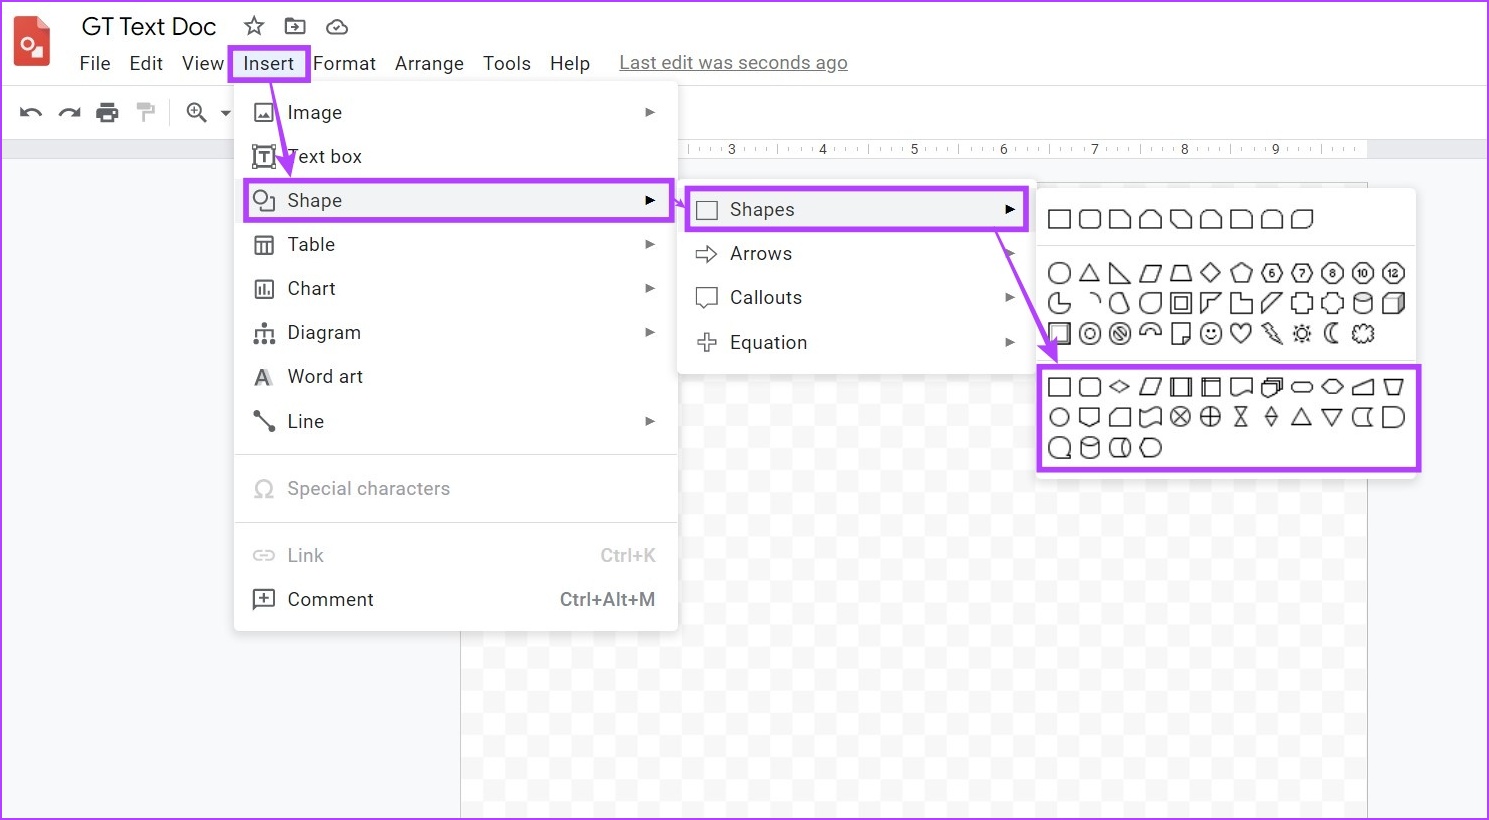Insert the lightning bolt shape
The height and width of the screenshot is (820, 1489).
(x=1272, y=334)
